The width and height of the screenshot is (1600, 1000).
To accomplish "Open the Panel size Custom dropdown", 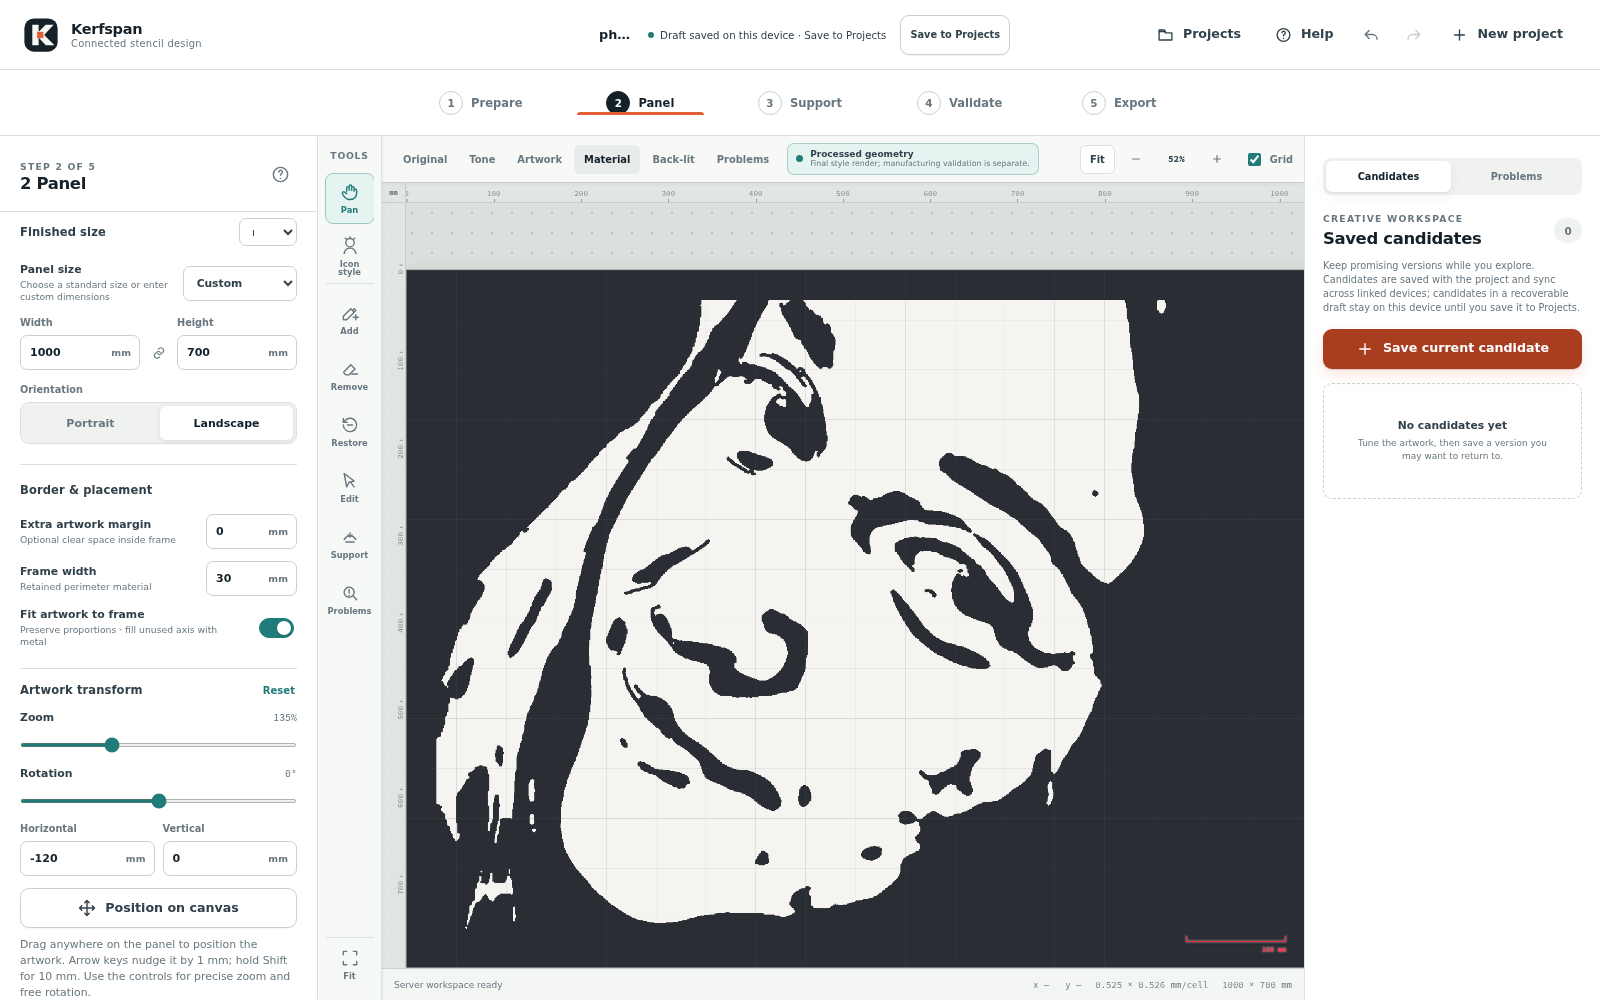I will (x=240, y=283).
